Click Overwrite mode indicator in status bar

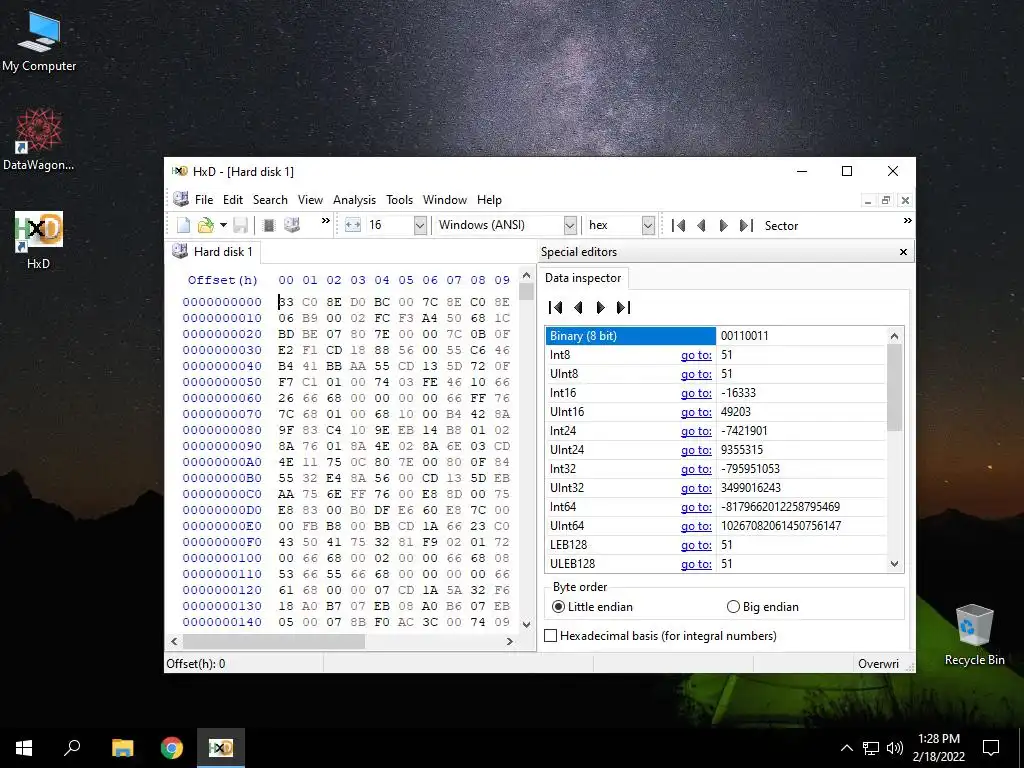(878, 664)
